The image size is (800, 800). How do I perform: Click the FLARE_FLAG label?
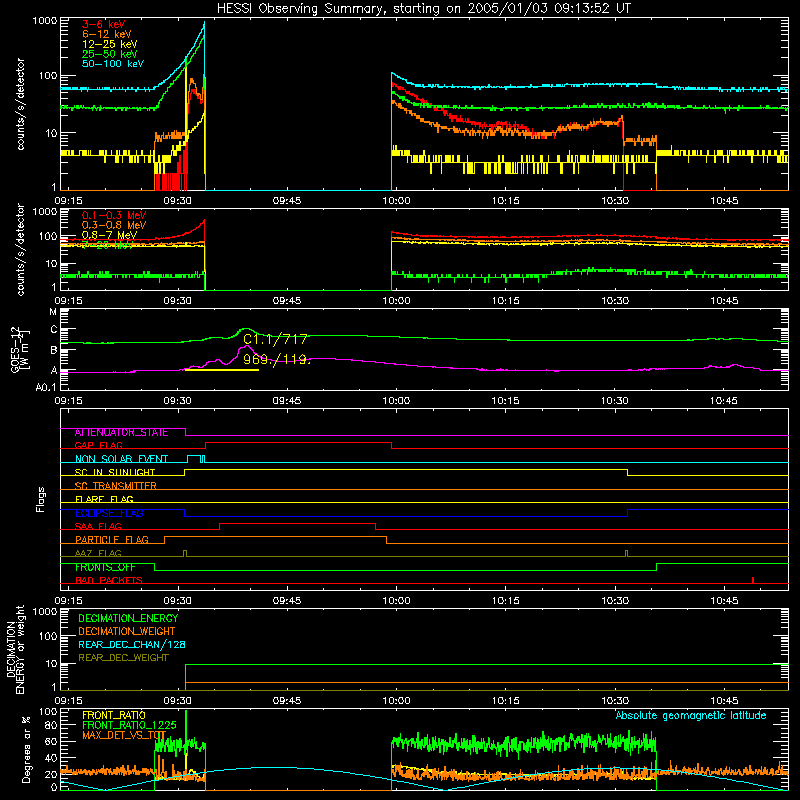[104, 499]
